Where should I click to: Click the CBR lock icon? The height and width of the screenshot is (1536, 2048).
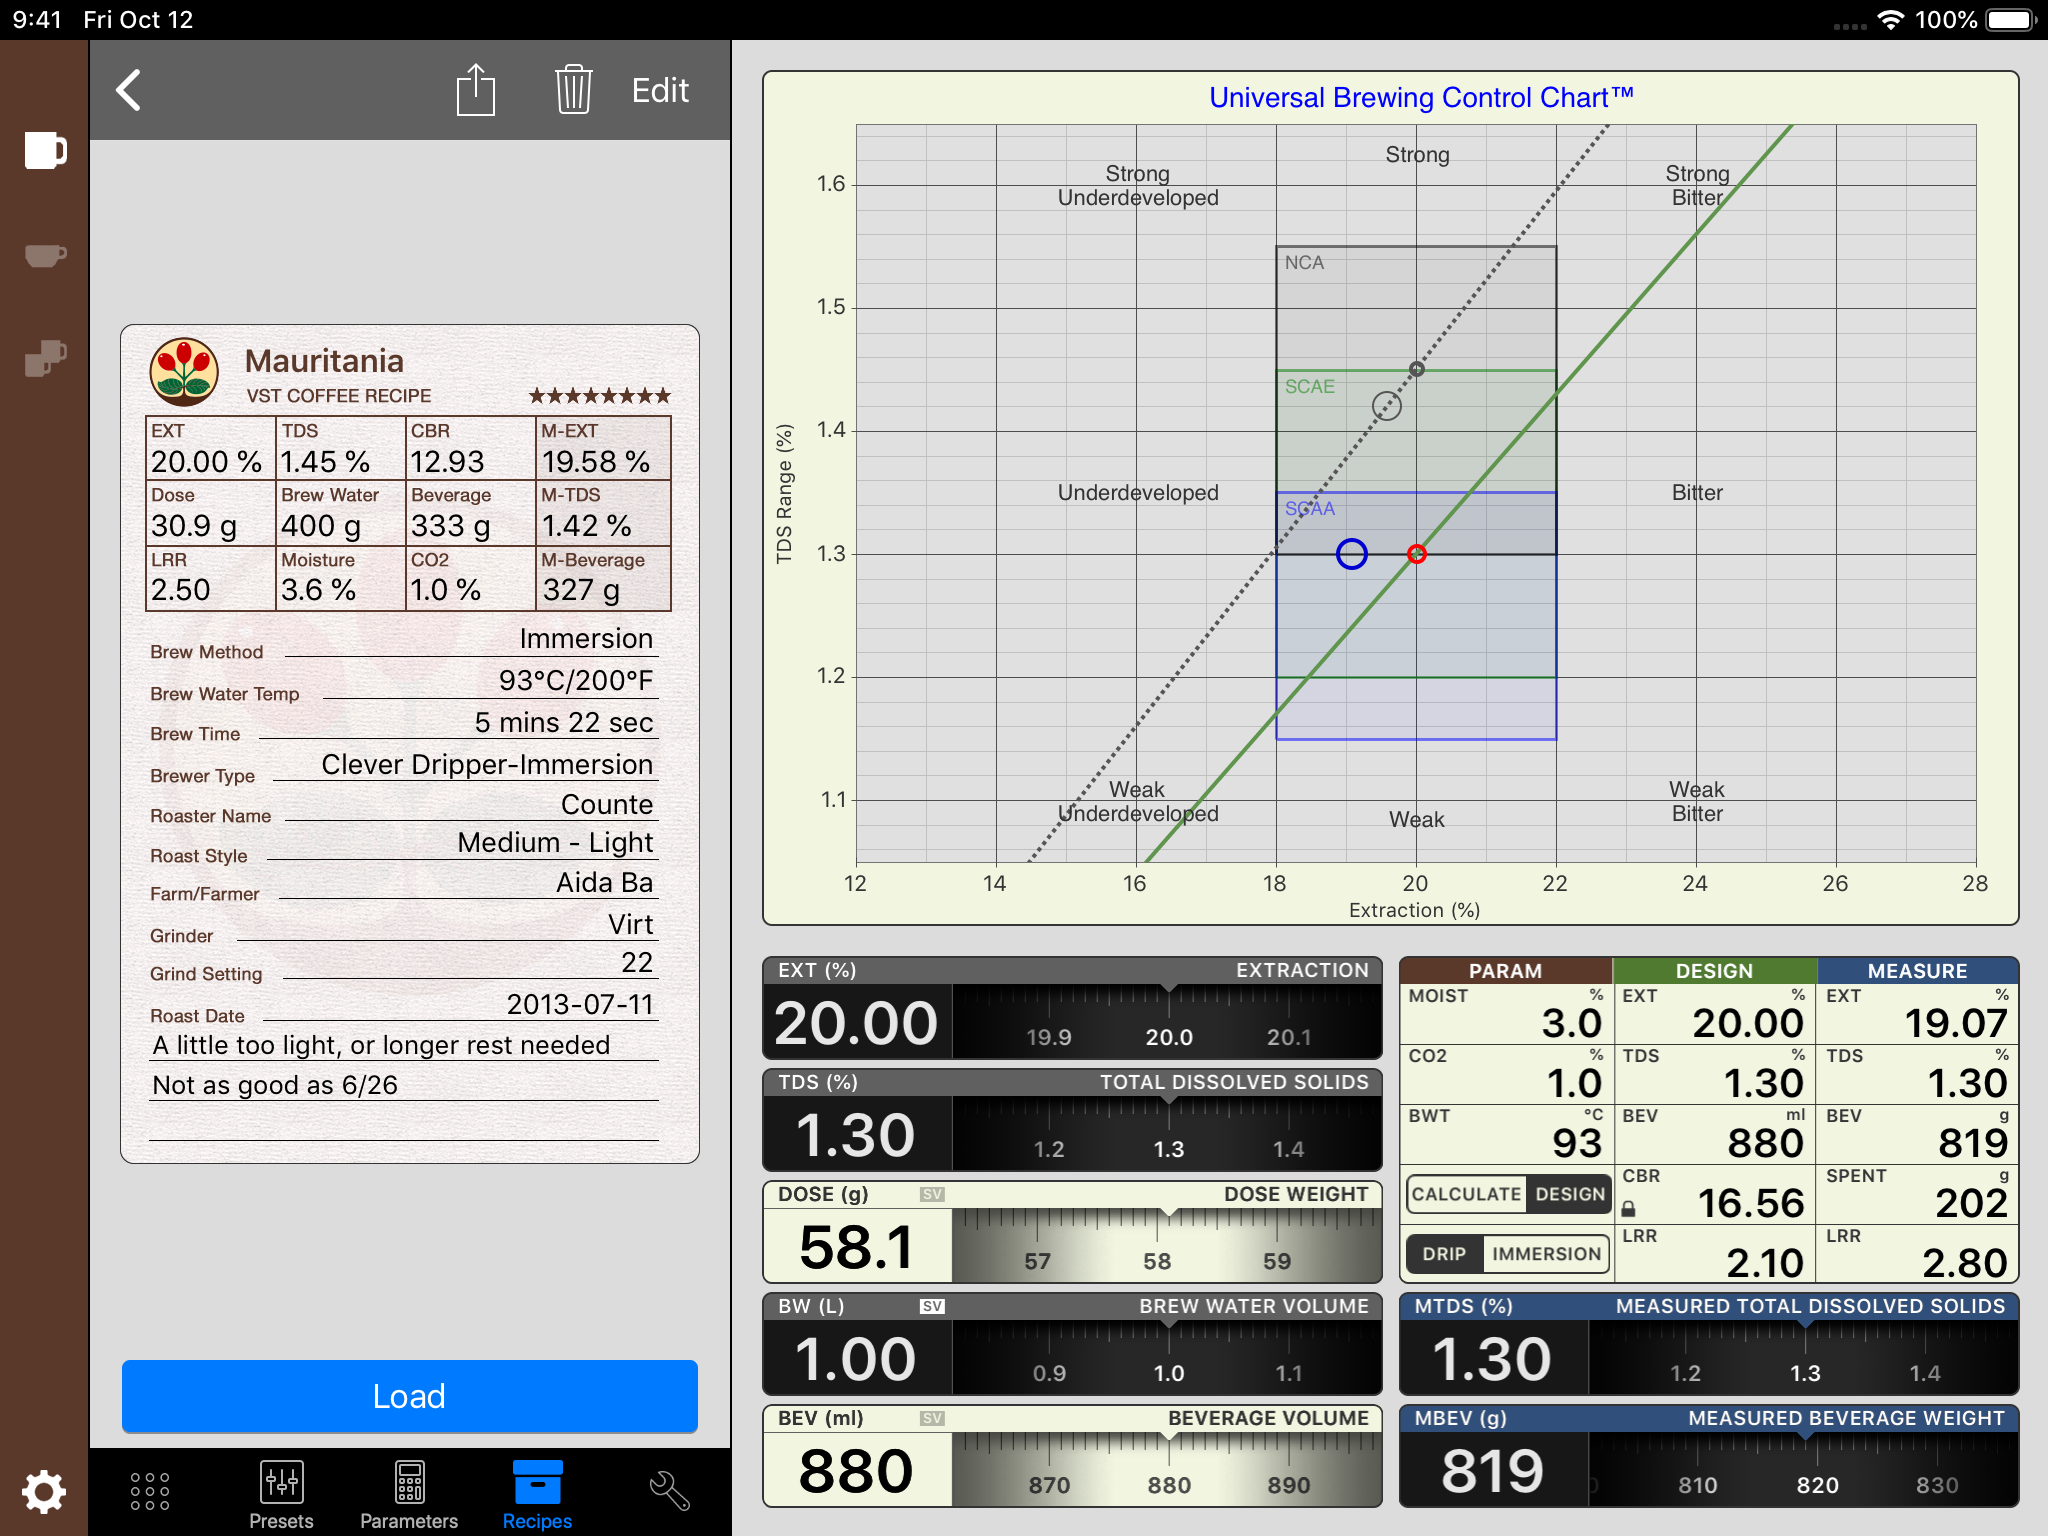point(1628,1209)
